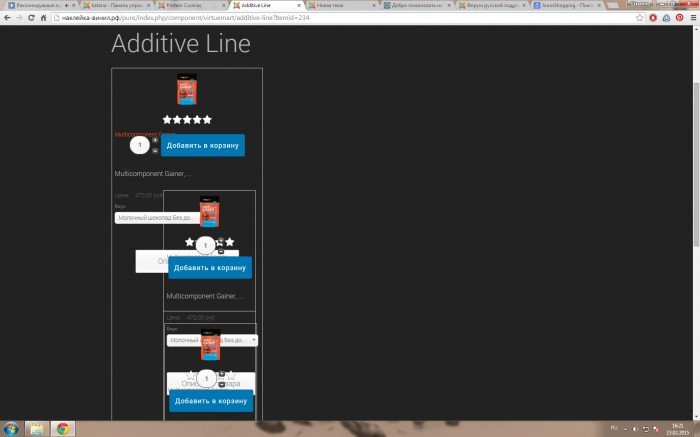Decrease quantity of the middle product
700x437 pixels.
tap(221, 251)
